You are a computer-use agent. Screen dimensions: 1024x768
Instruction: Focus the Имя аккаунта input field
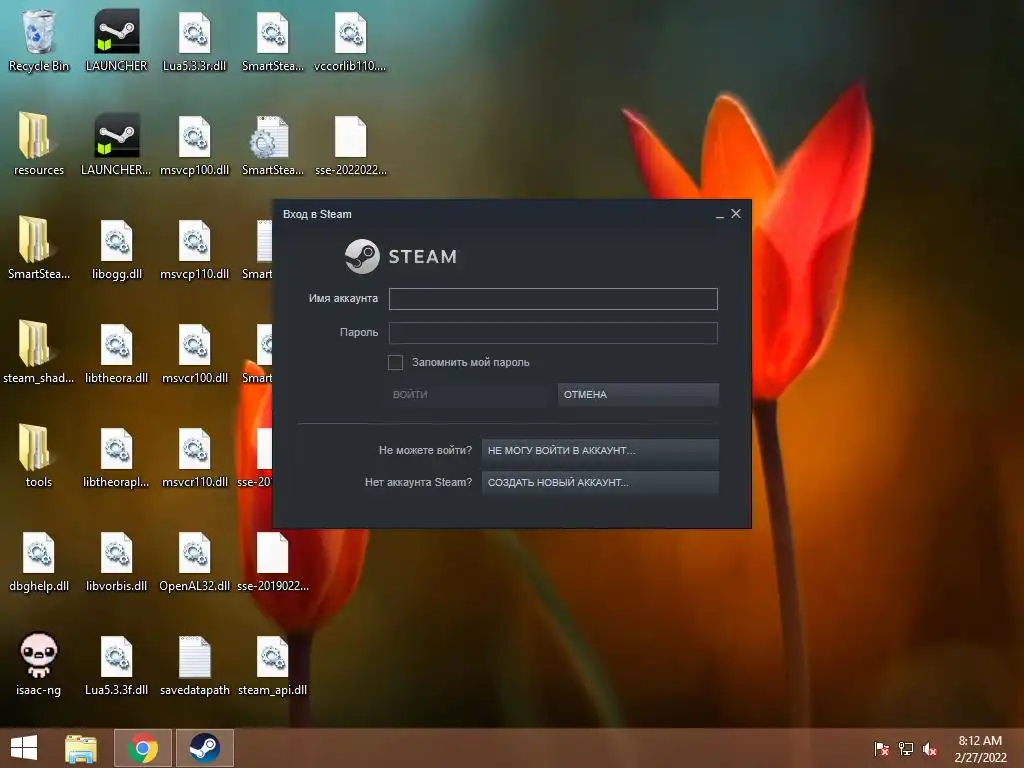click(553, 299)
